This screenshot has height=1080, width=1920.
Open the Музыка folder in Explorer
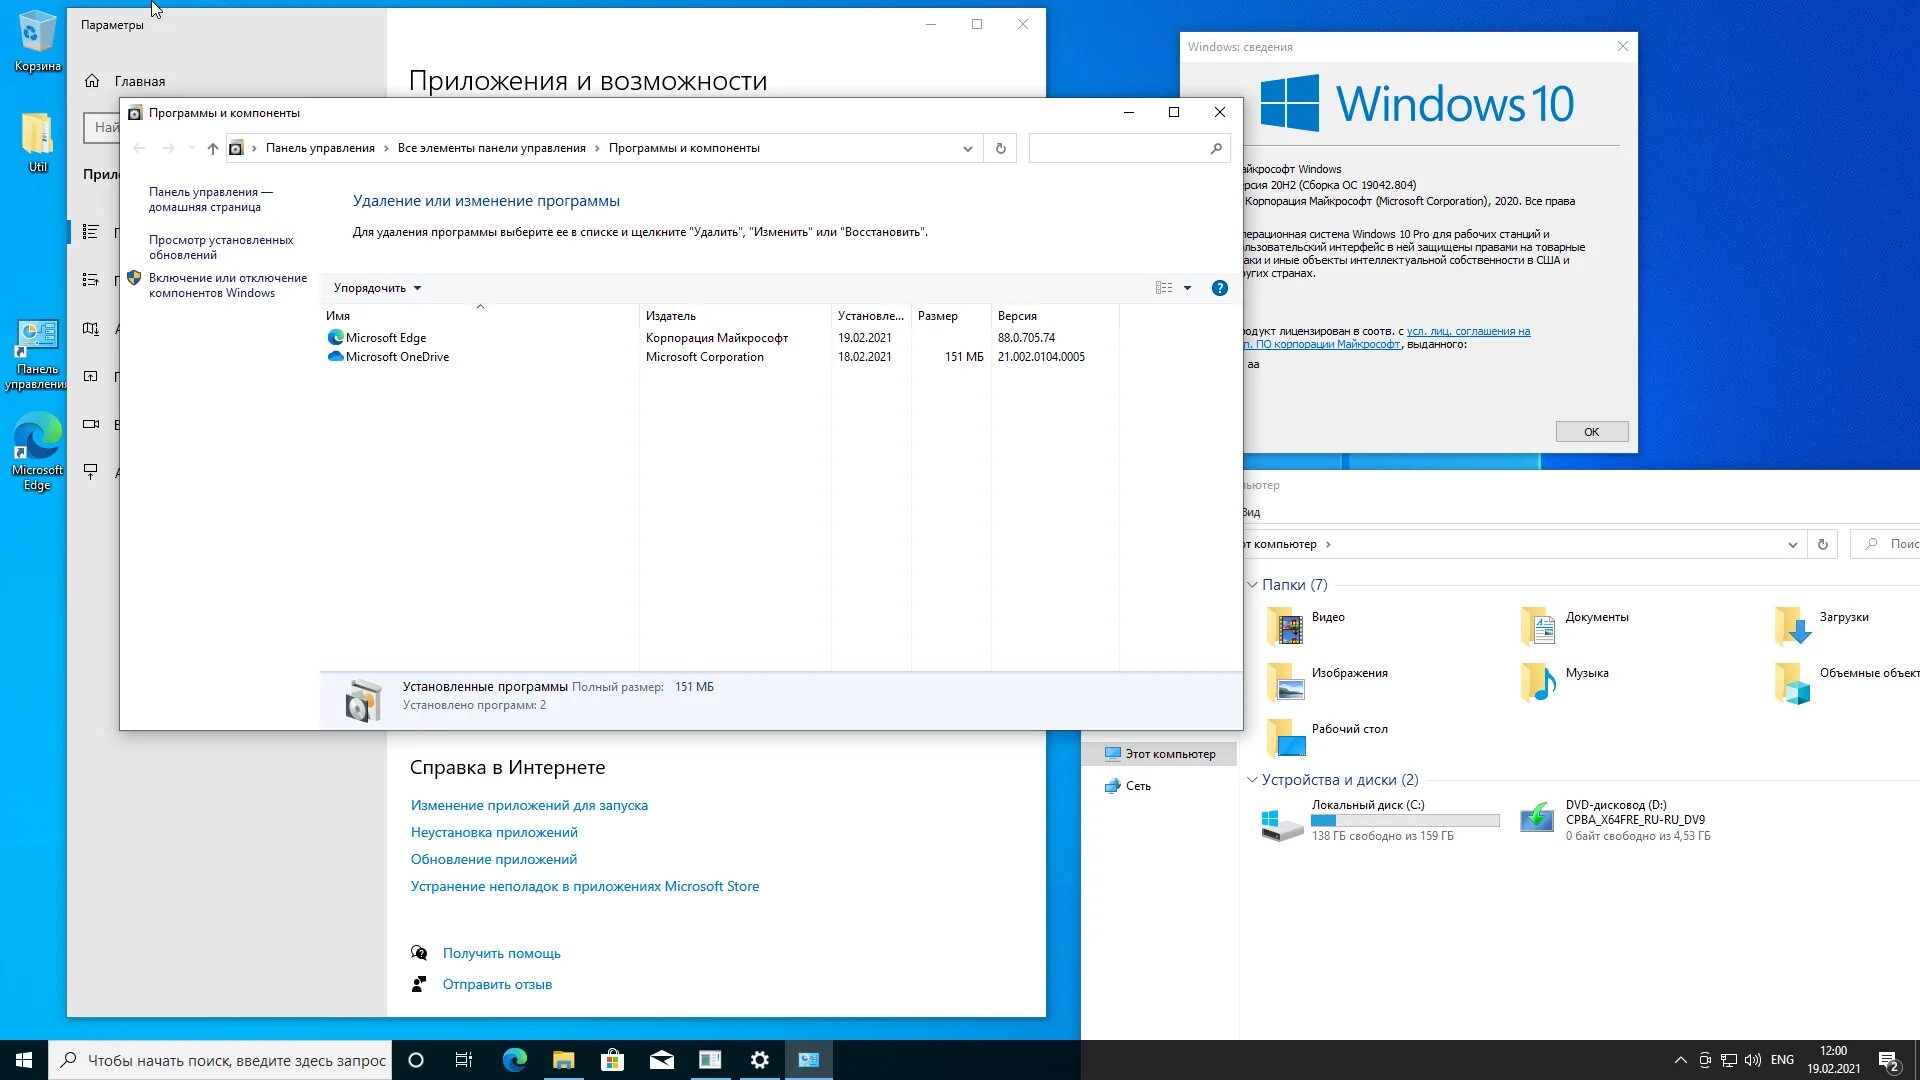1565,681
